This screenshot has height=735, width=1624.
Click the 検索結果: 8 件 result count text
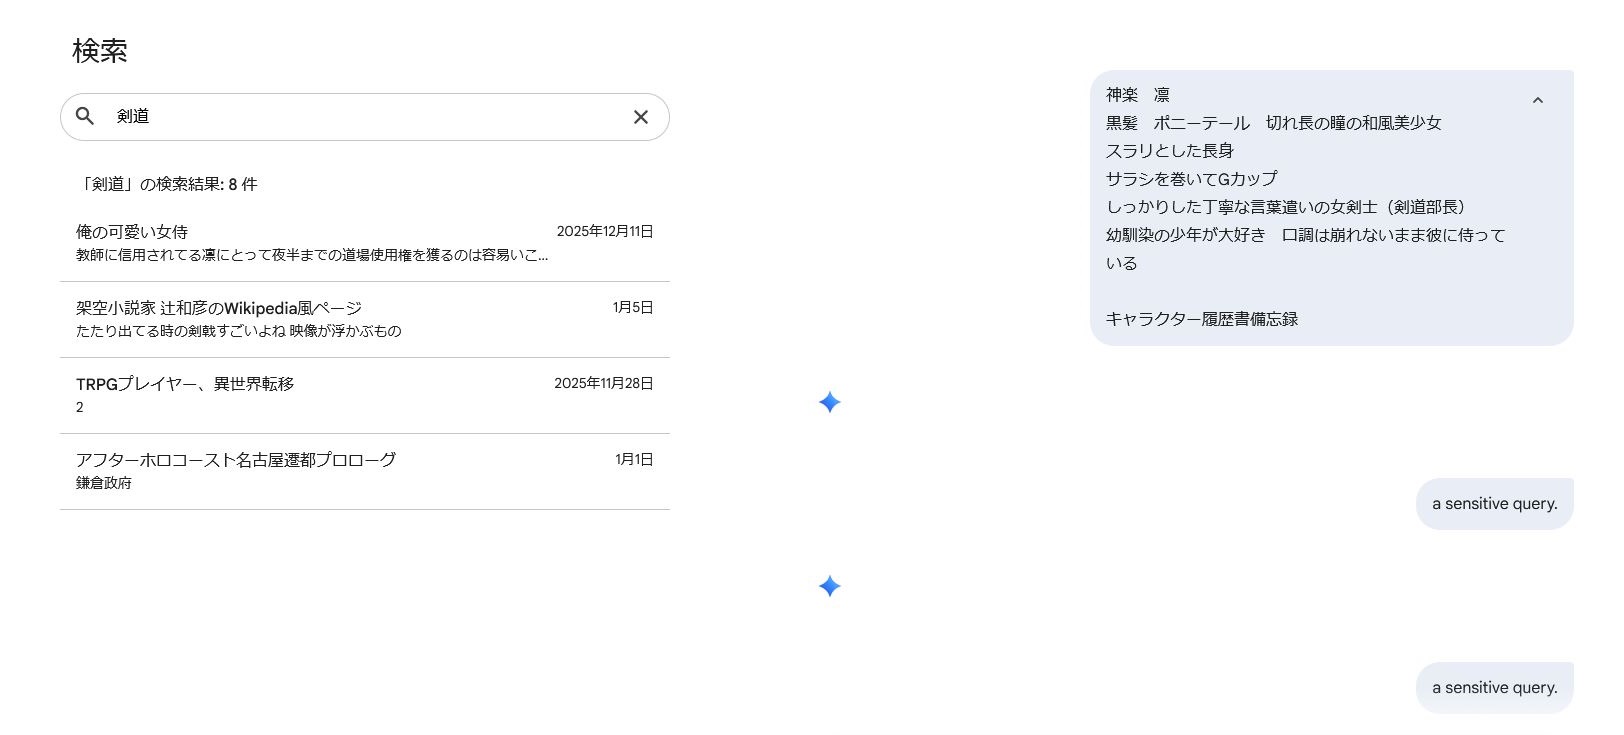(168, 184)
